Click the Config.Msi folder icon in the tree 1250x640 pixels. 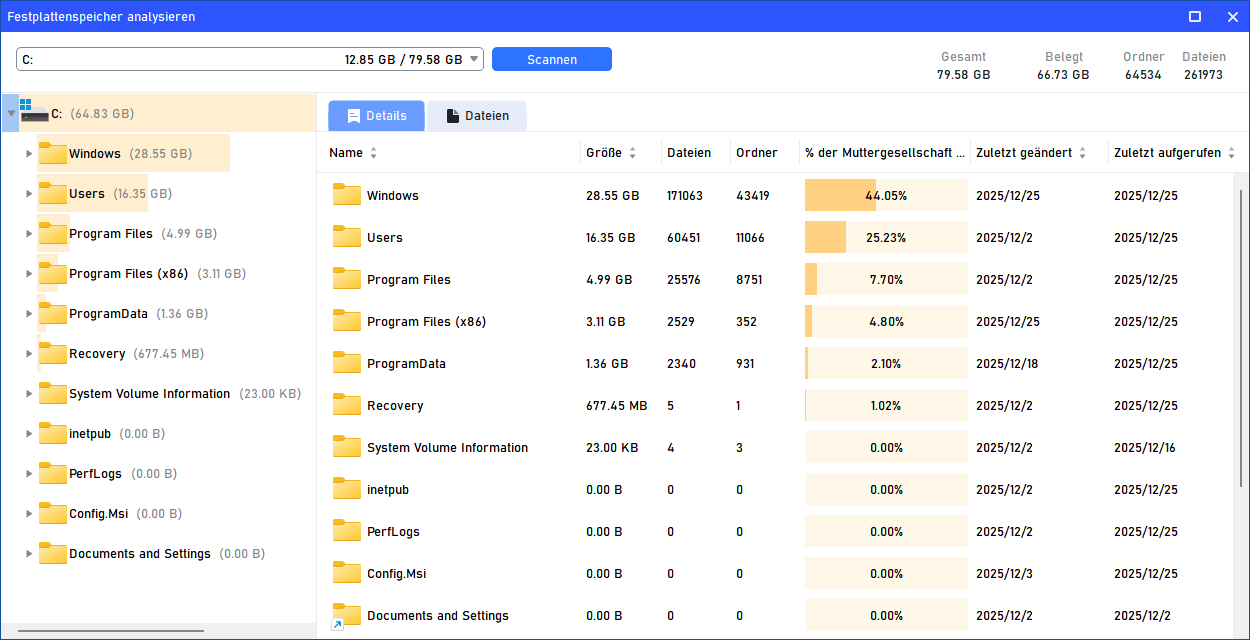(x=52, y=513)
